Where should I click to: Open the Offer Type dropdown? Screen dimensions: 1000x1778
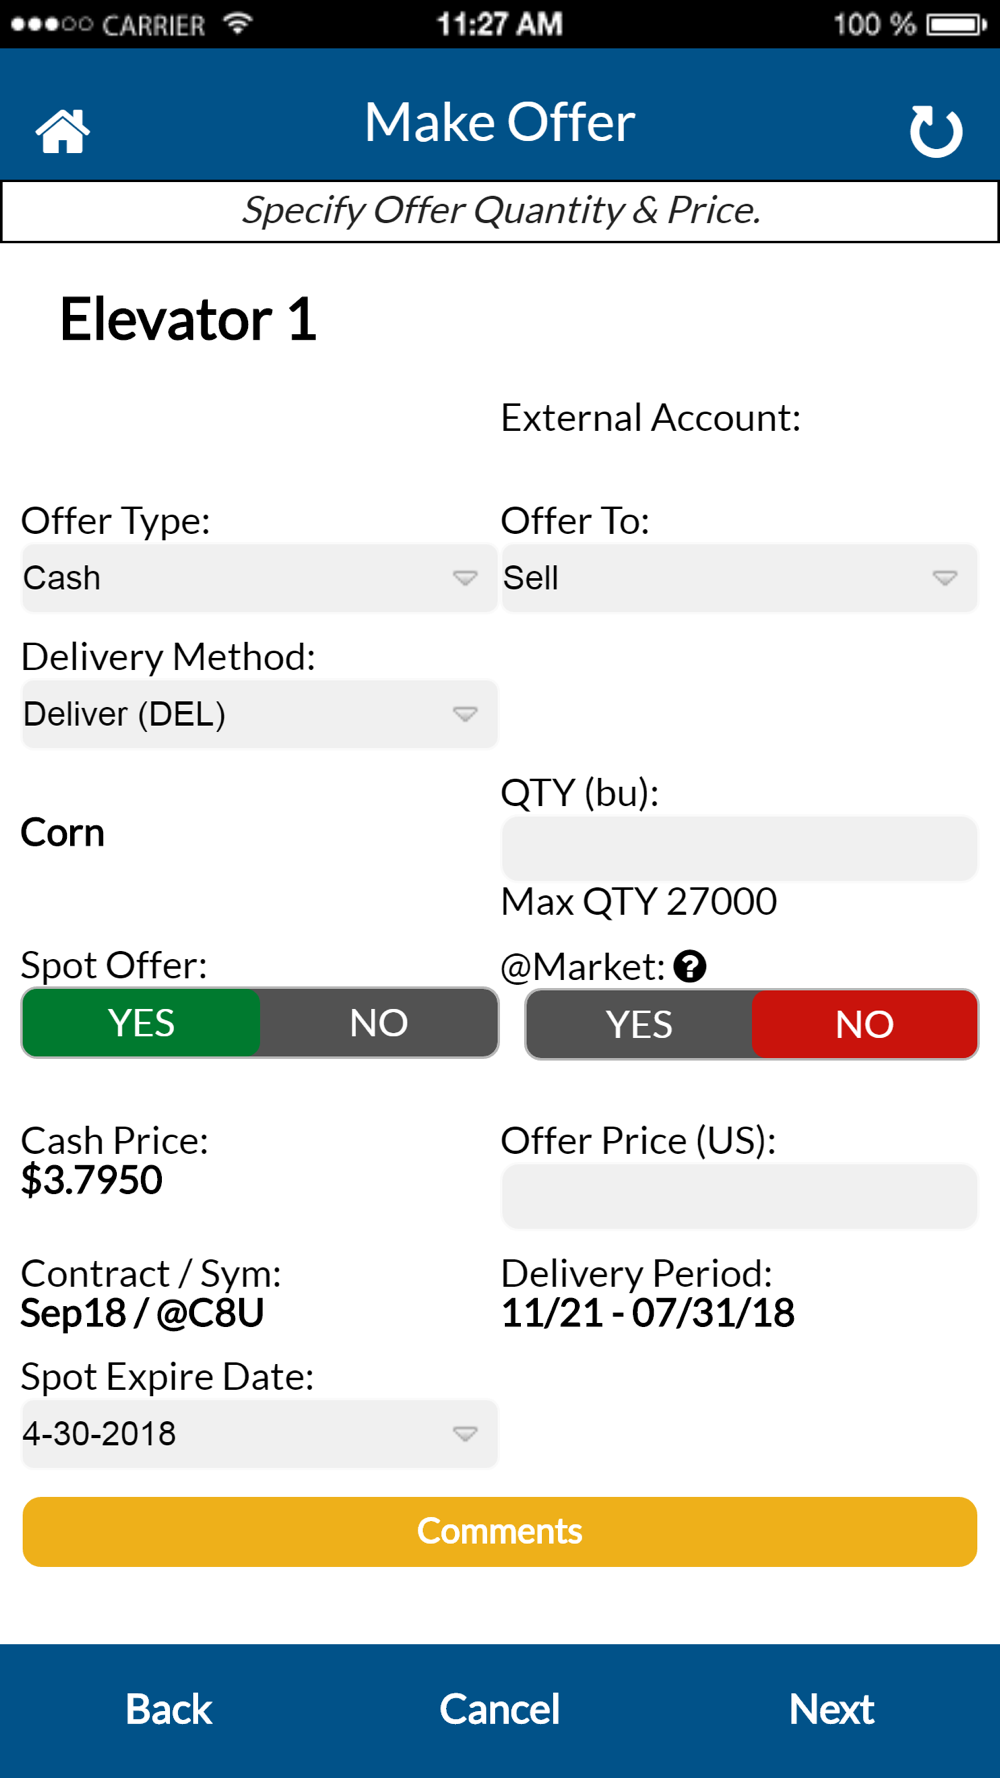pos(259,578)
